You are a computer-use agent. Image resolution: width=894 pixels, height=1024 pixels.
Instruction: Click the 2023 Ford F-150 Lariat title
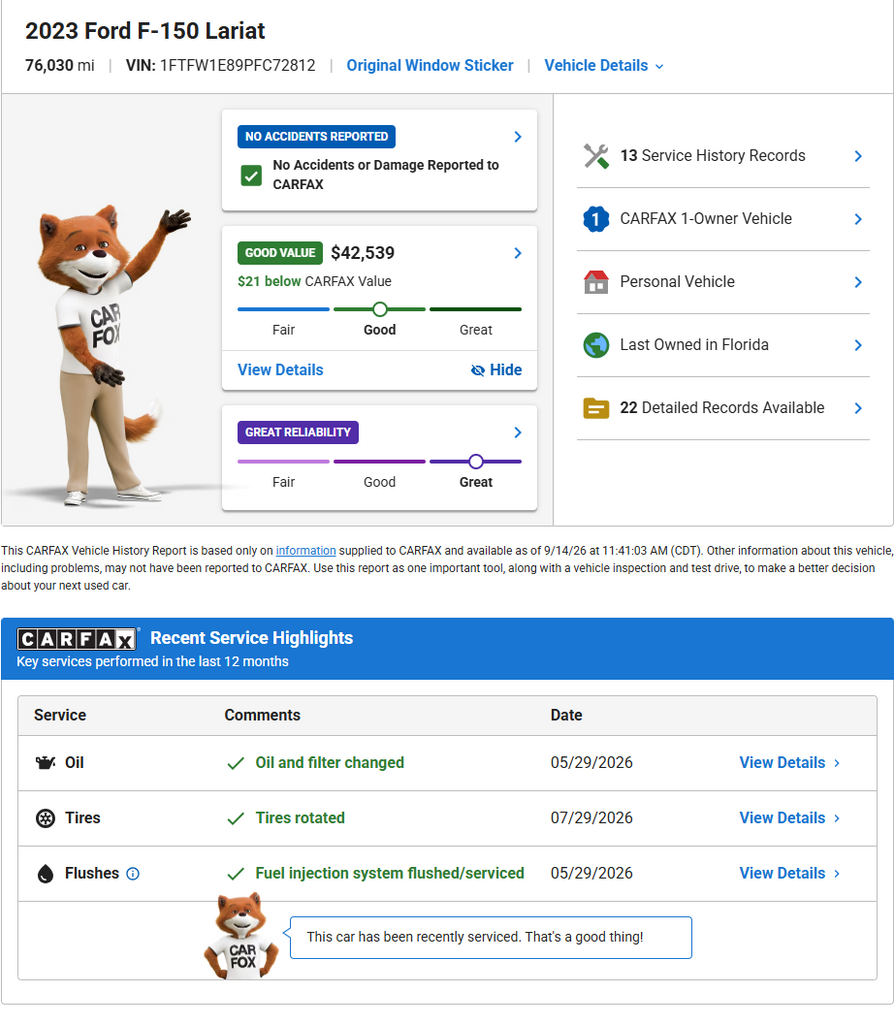(x=145, y=31)
